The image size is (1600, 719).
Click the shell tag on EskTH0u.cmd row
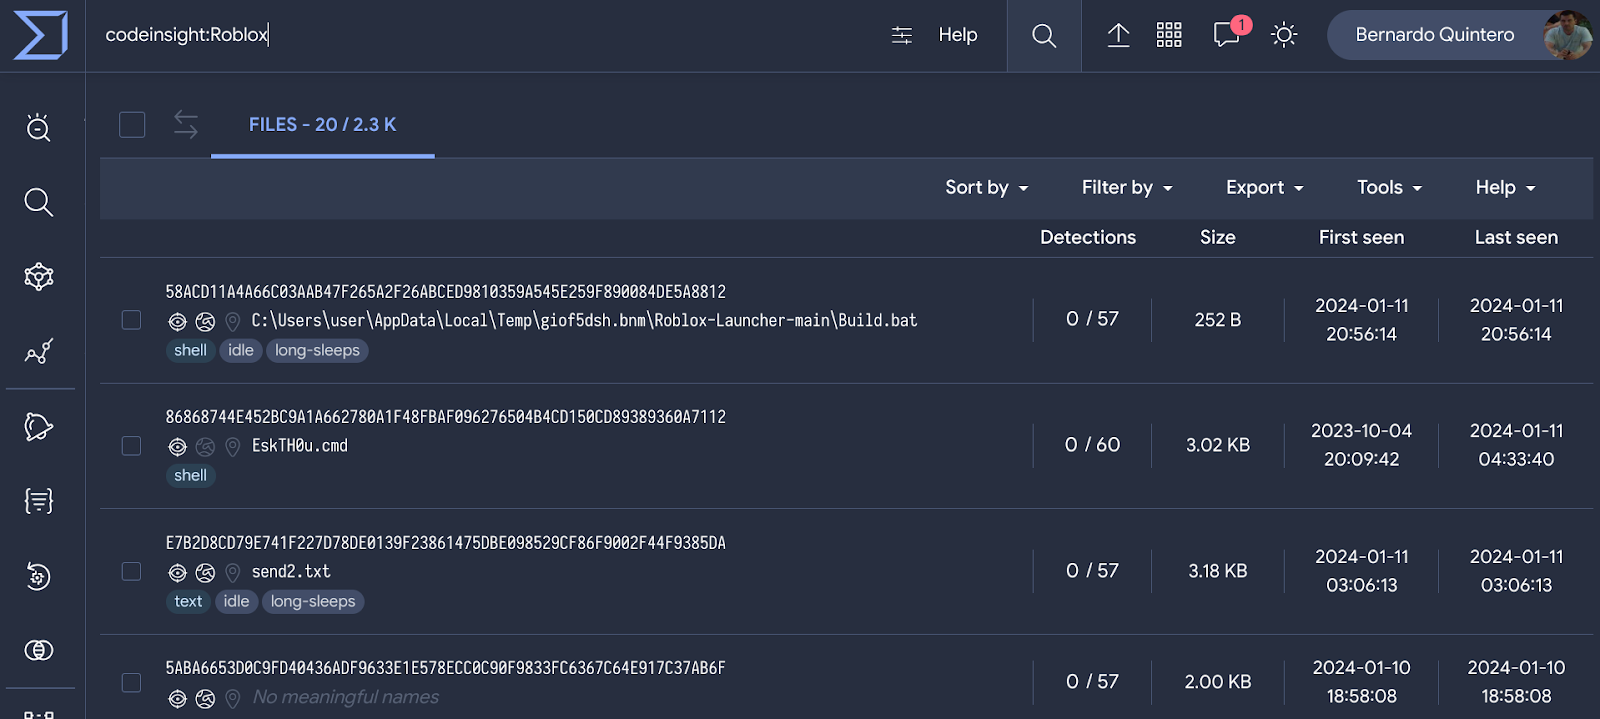(x=190, y=476)
